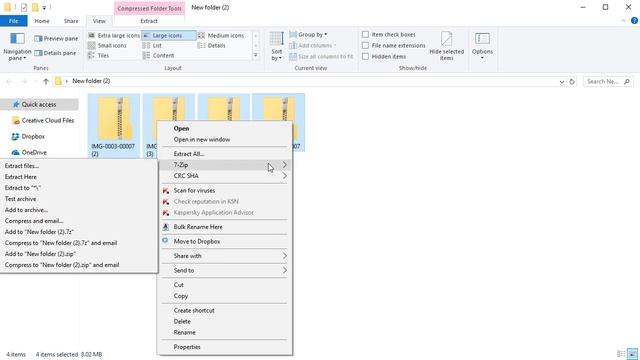Click the Up one level arrow

pos(46,81)
